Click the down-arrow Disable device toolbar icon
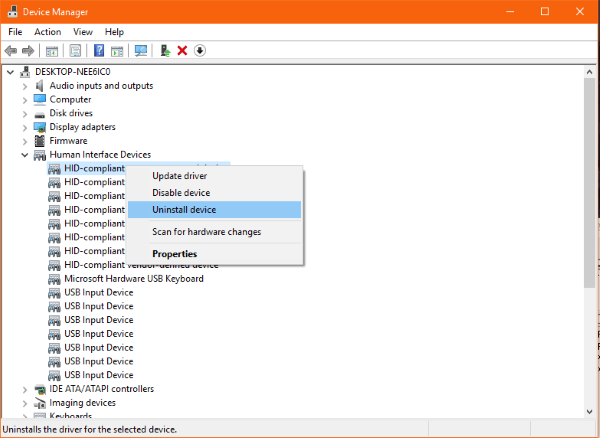The image size is (600, 438). click(x=200, y=51)
